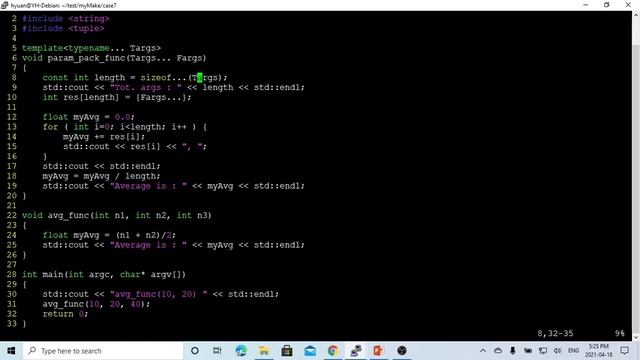The height and width of the screenshot is (360, 640).
Task: Click 'param_pack_func' on line 6
Action: 86,58
